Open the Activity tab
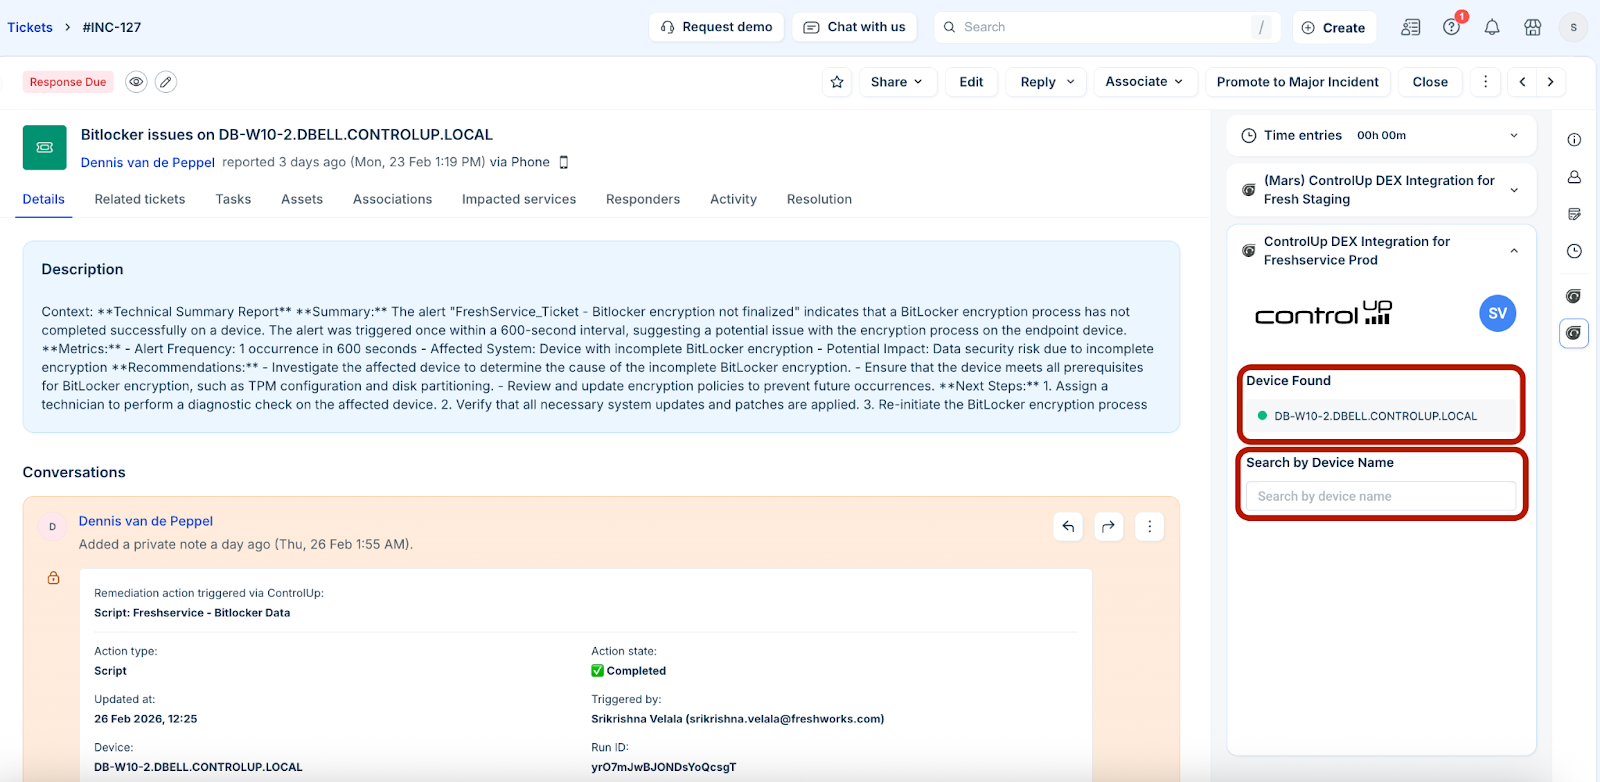Image resolution: width=1600 pixels, height=782 pixels. (x=733, y=199)
